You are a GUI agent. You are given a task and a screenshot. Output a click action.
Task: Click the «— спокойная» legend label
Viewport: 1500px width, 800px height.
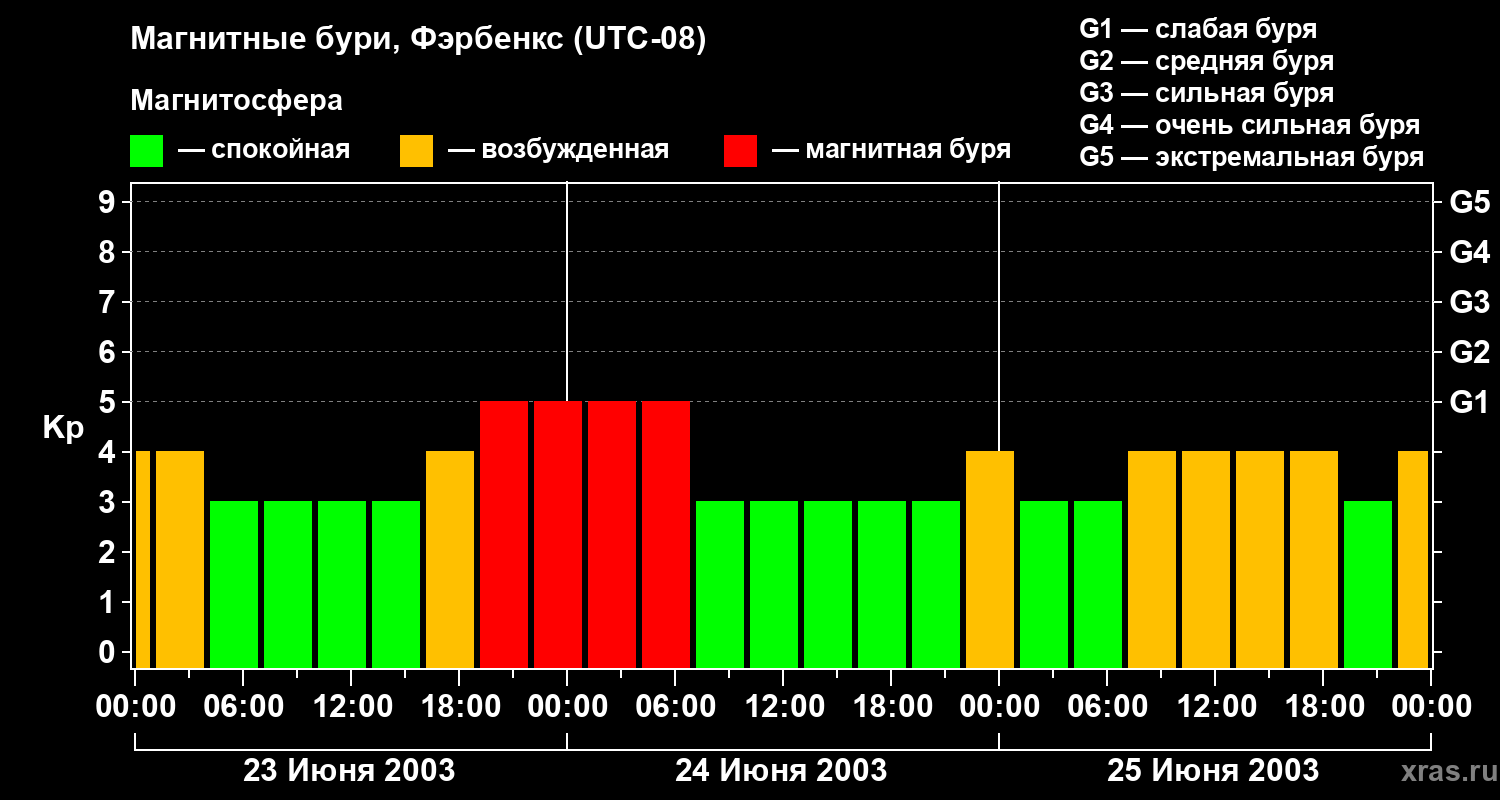264,150
